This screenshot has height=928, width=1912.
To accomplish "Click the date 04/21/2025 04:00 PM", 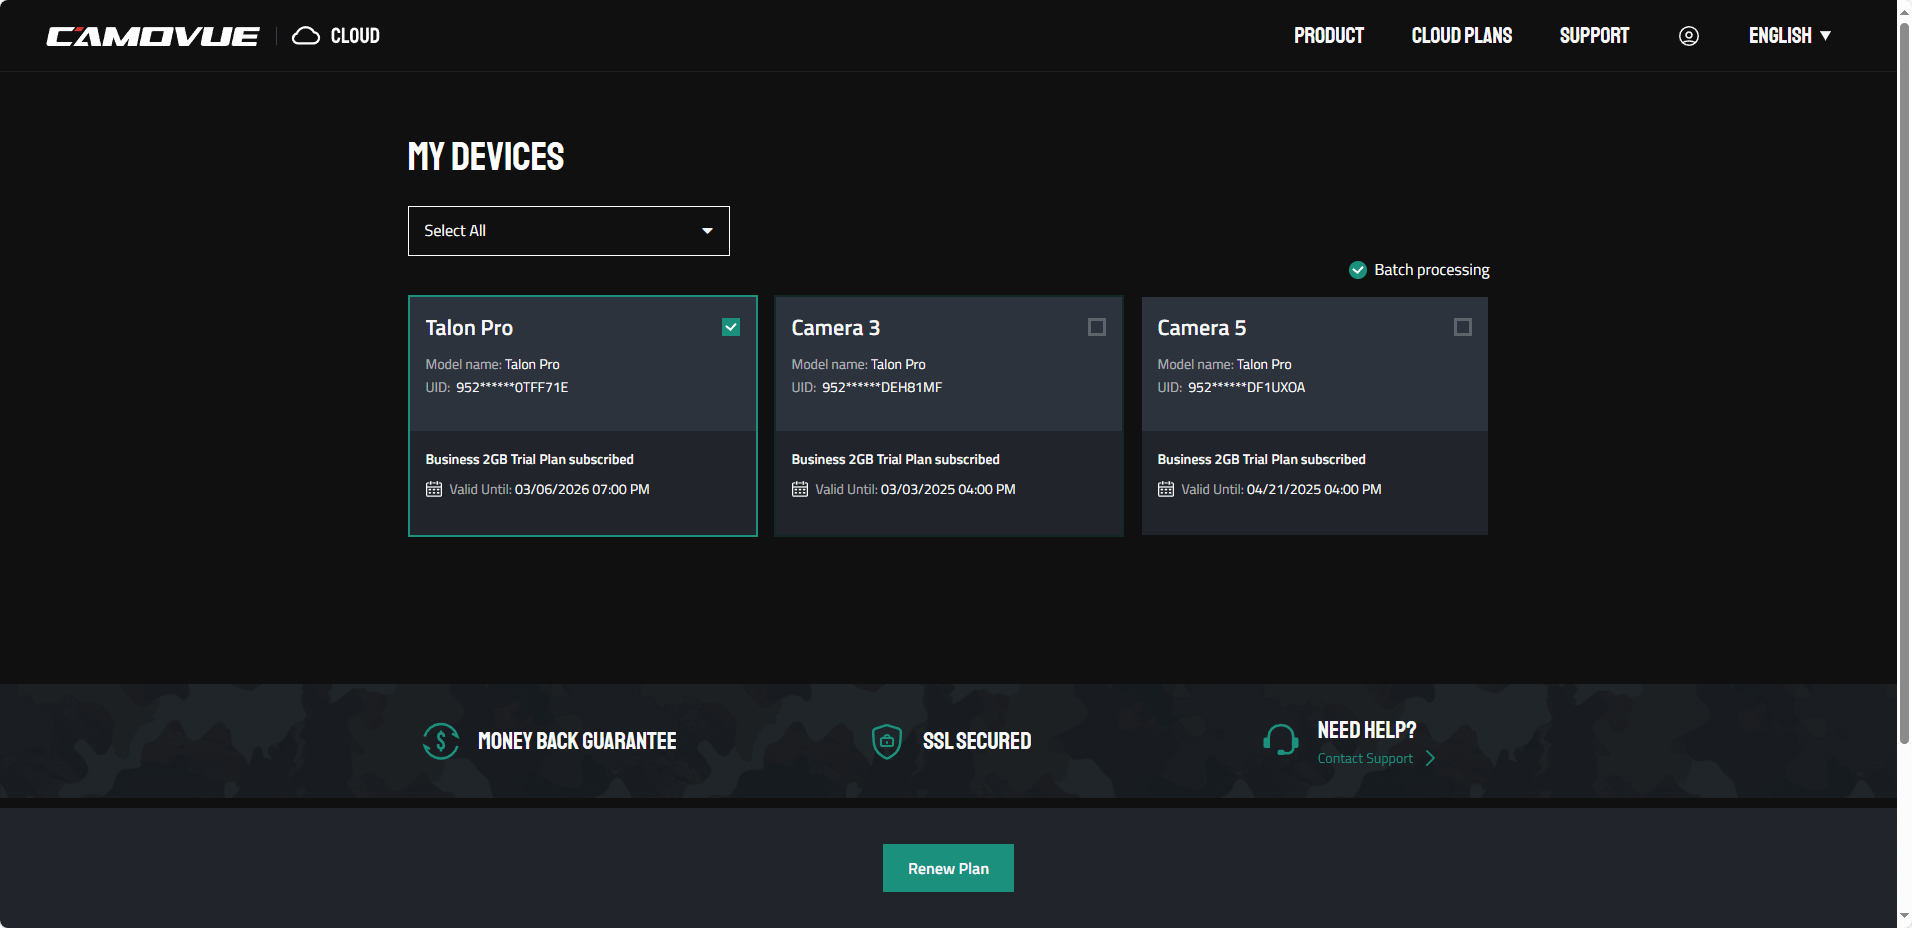I will point(1314,489).
